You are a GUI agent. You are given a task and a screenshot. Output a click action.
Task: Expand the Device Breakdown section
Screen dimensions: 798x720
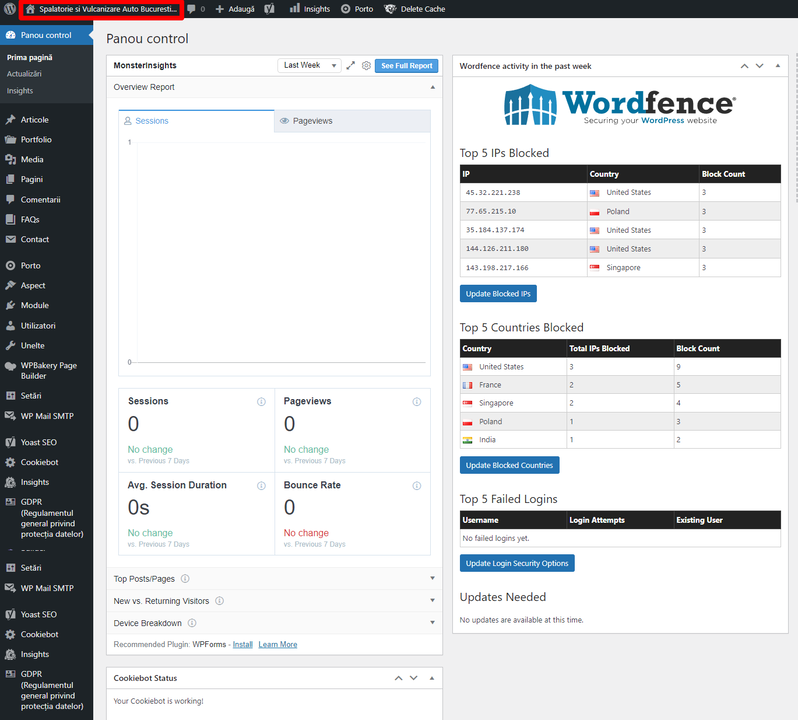point(274,623)
